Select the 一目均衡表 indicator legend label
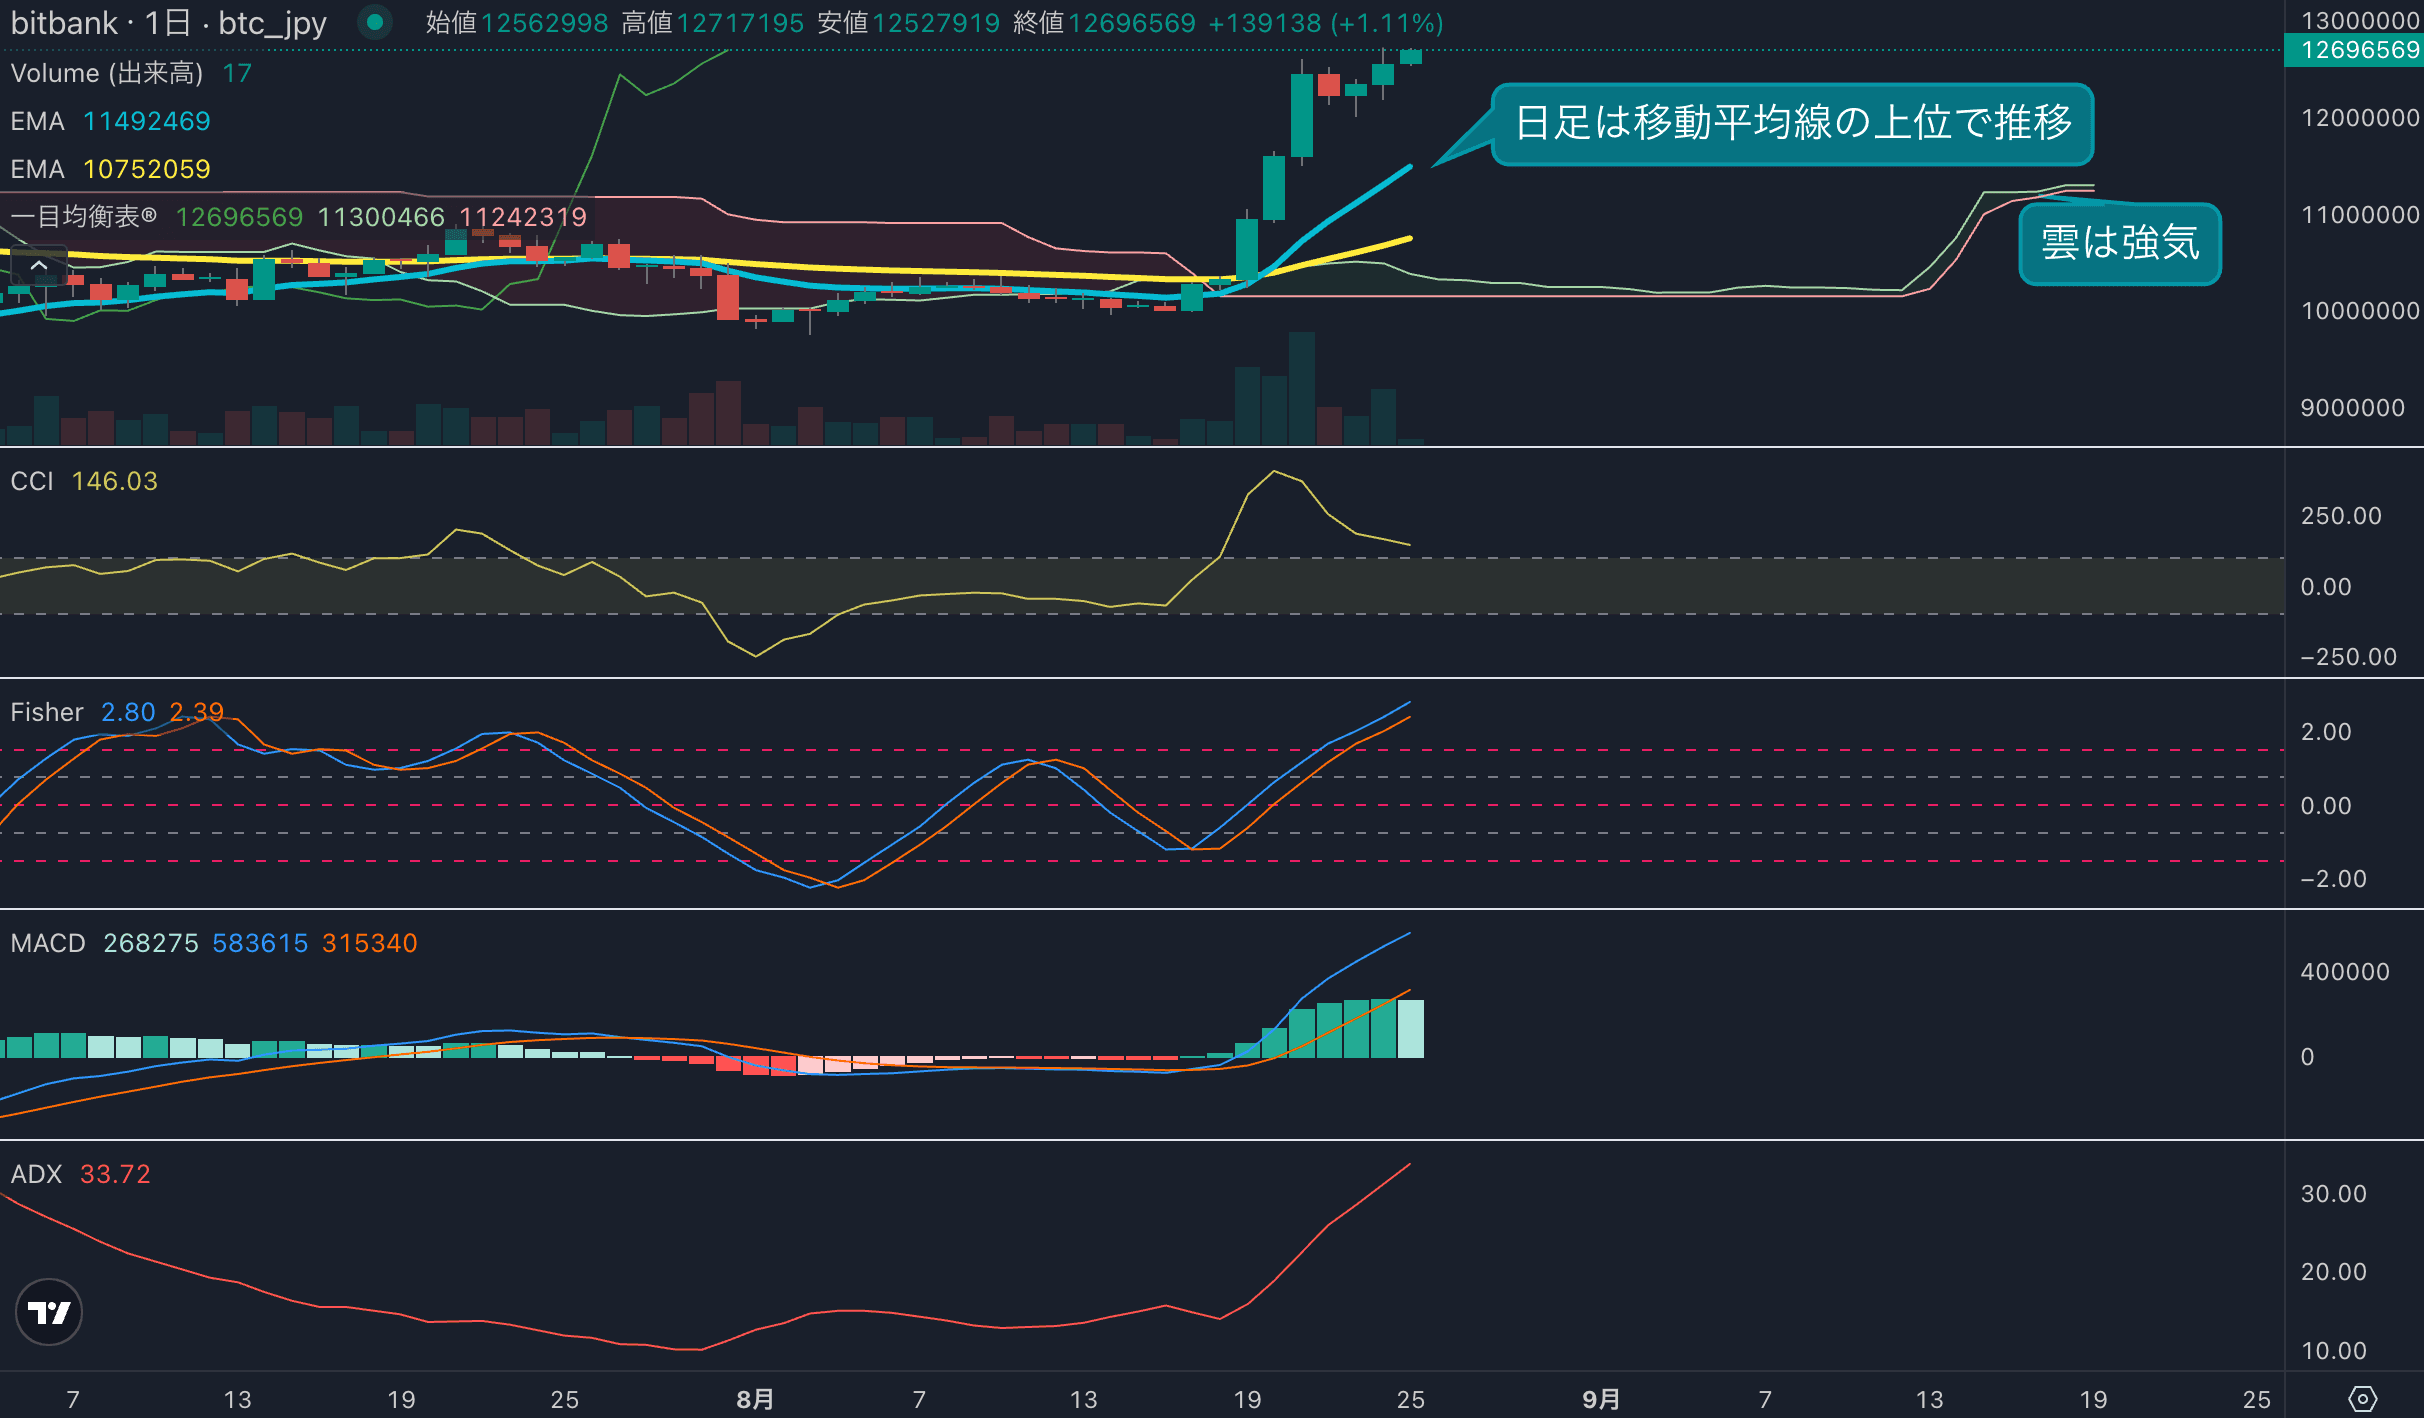This screenshot has height=1418, width=2424. (84, 217)
